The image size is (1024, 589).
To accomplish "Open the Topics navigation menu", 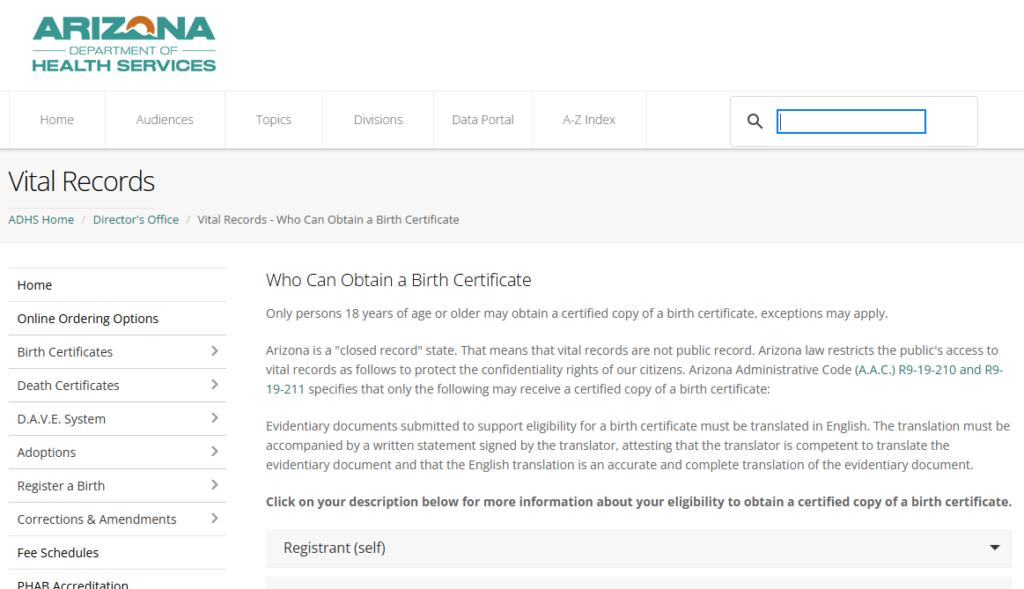I will click(273, 120).
